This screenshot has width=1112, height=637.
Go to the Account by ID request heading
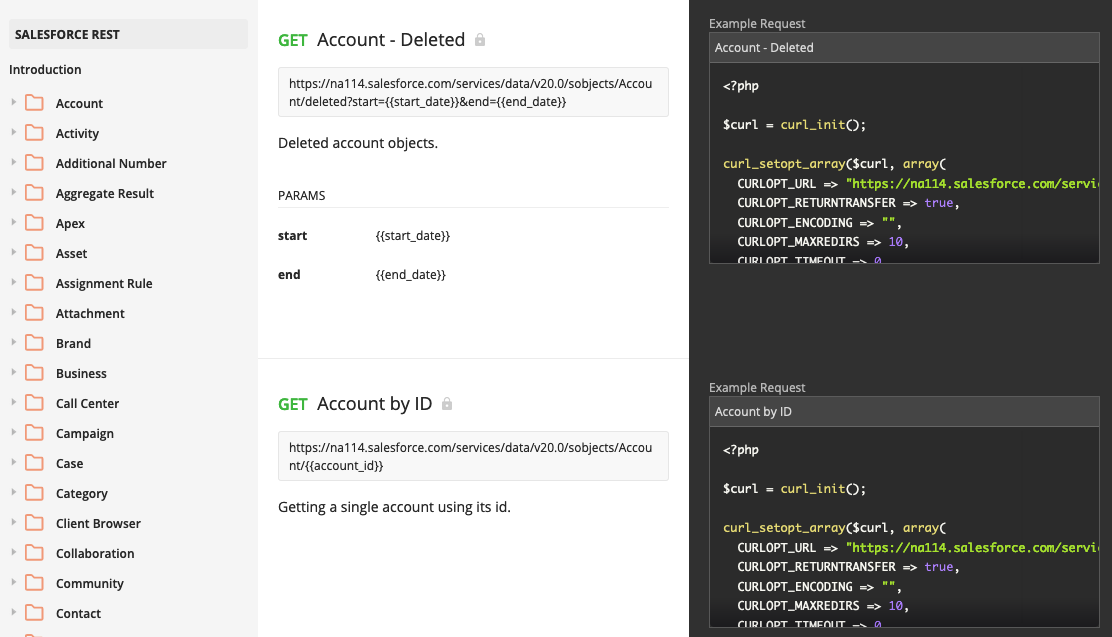point(374,404)
